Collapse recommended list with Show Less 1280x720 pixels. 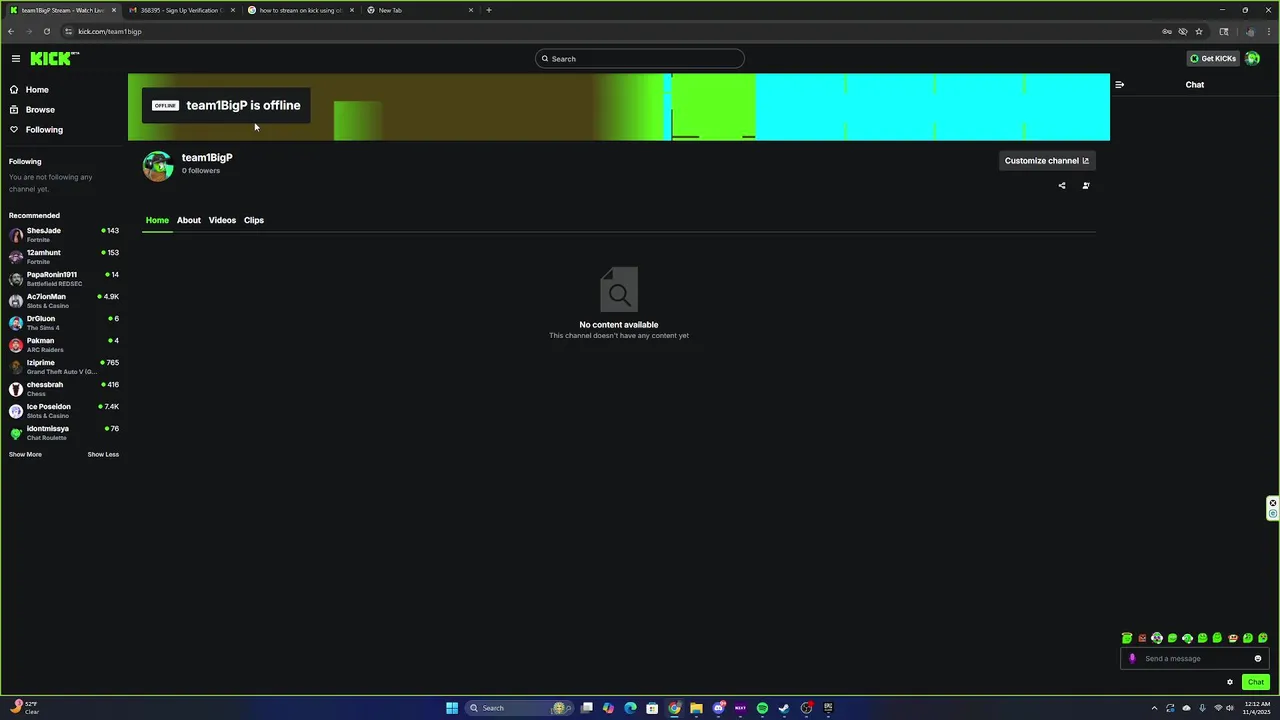103,454
